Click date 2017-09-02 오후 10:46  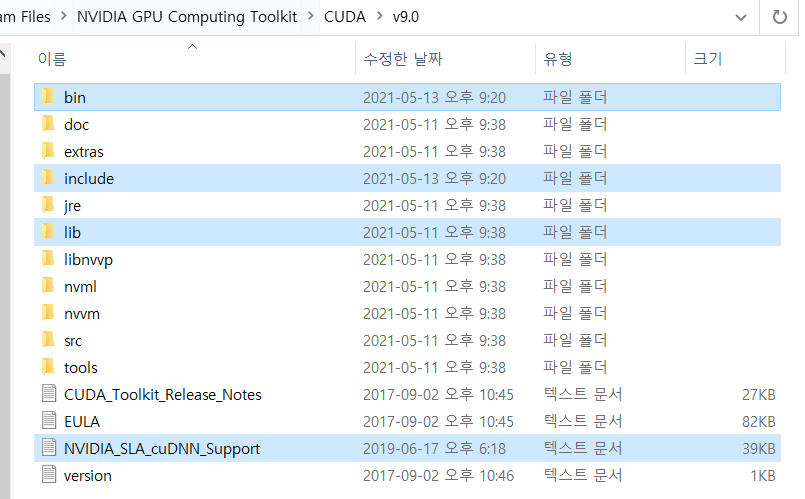[438, 476]
